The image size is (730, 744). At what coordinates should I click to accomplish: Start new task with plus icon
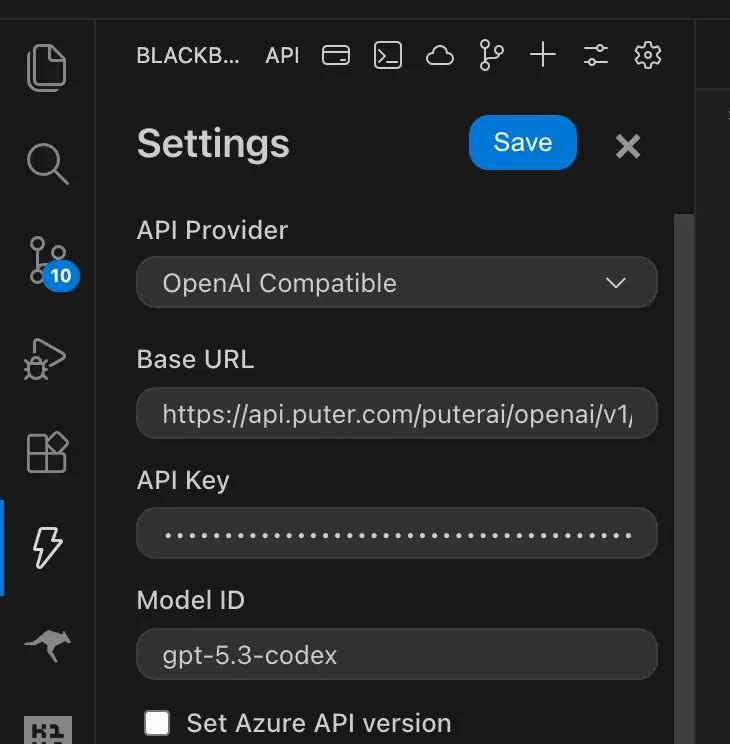tap(543, 55)
